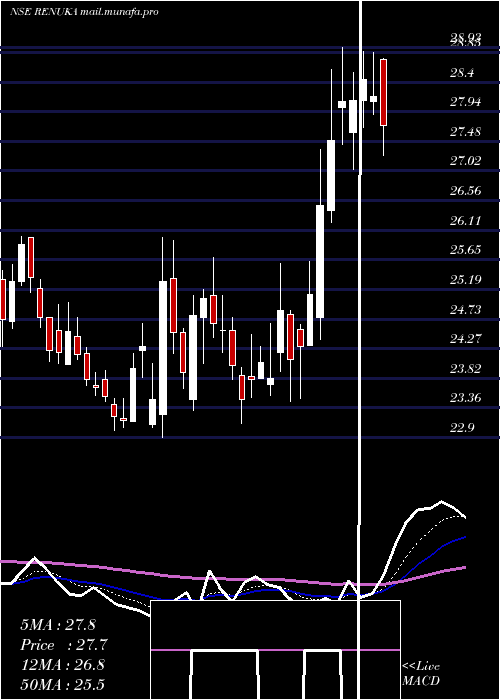
Task: Click the 27.94 price axis label
Action: click(x=465, y=102)
